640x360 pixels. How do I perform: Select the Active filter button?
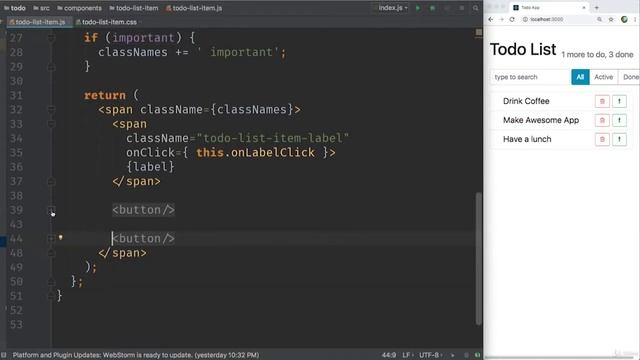(x=603, y=77)
